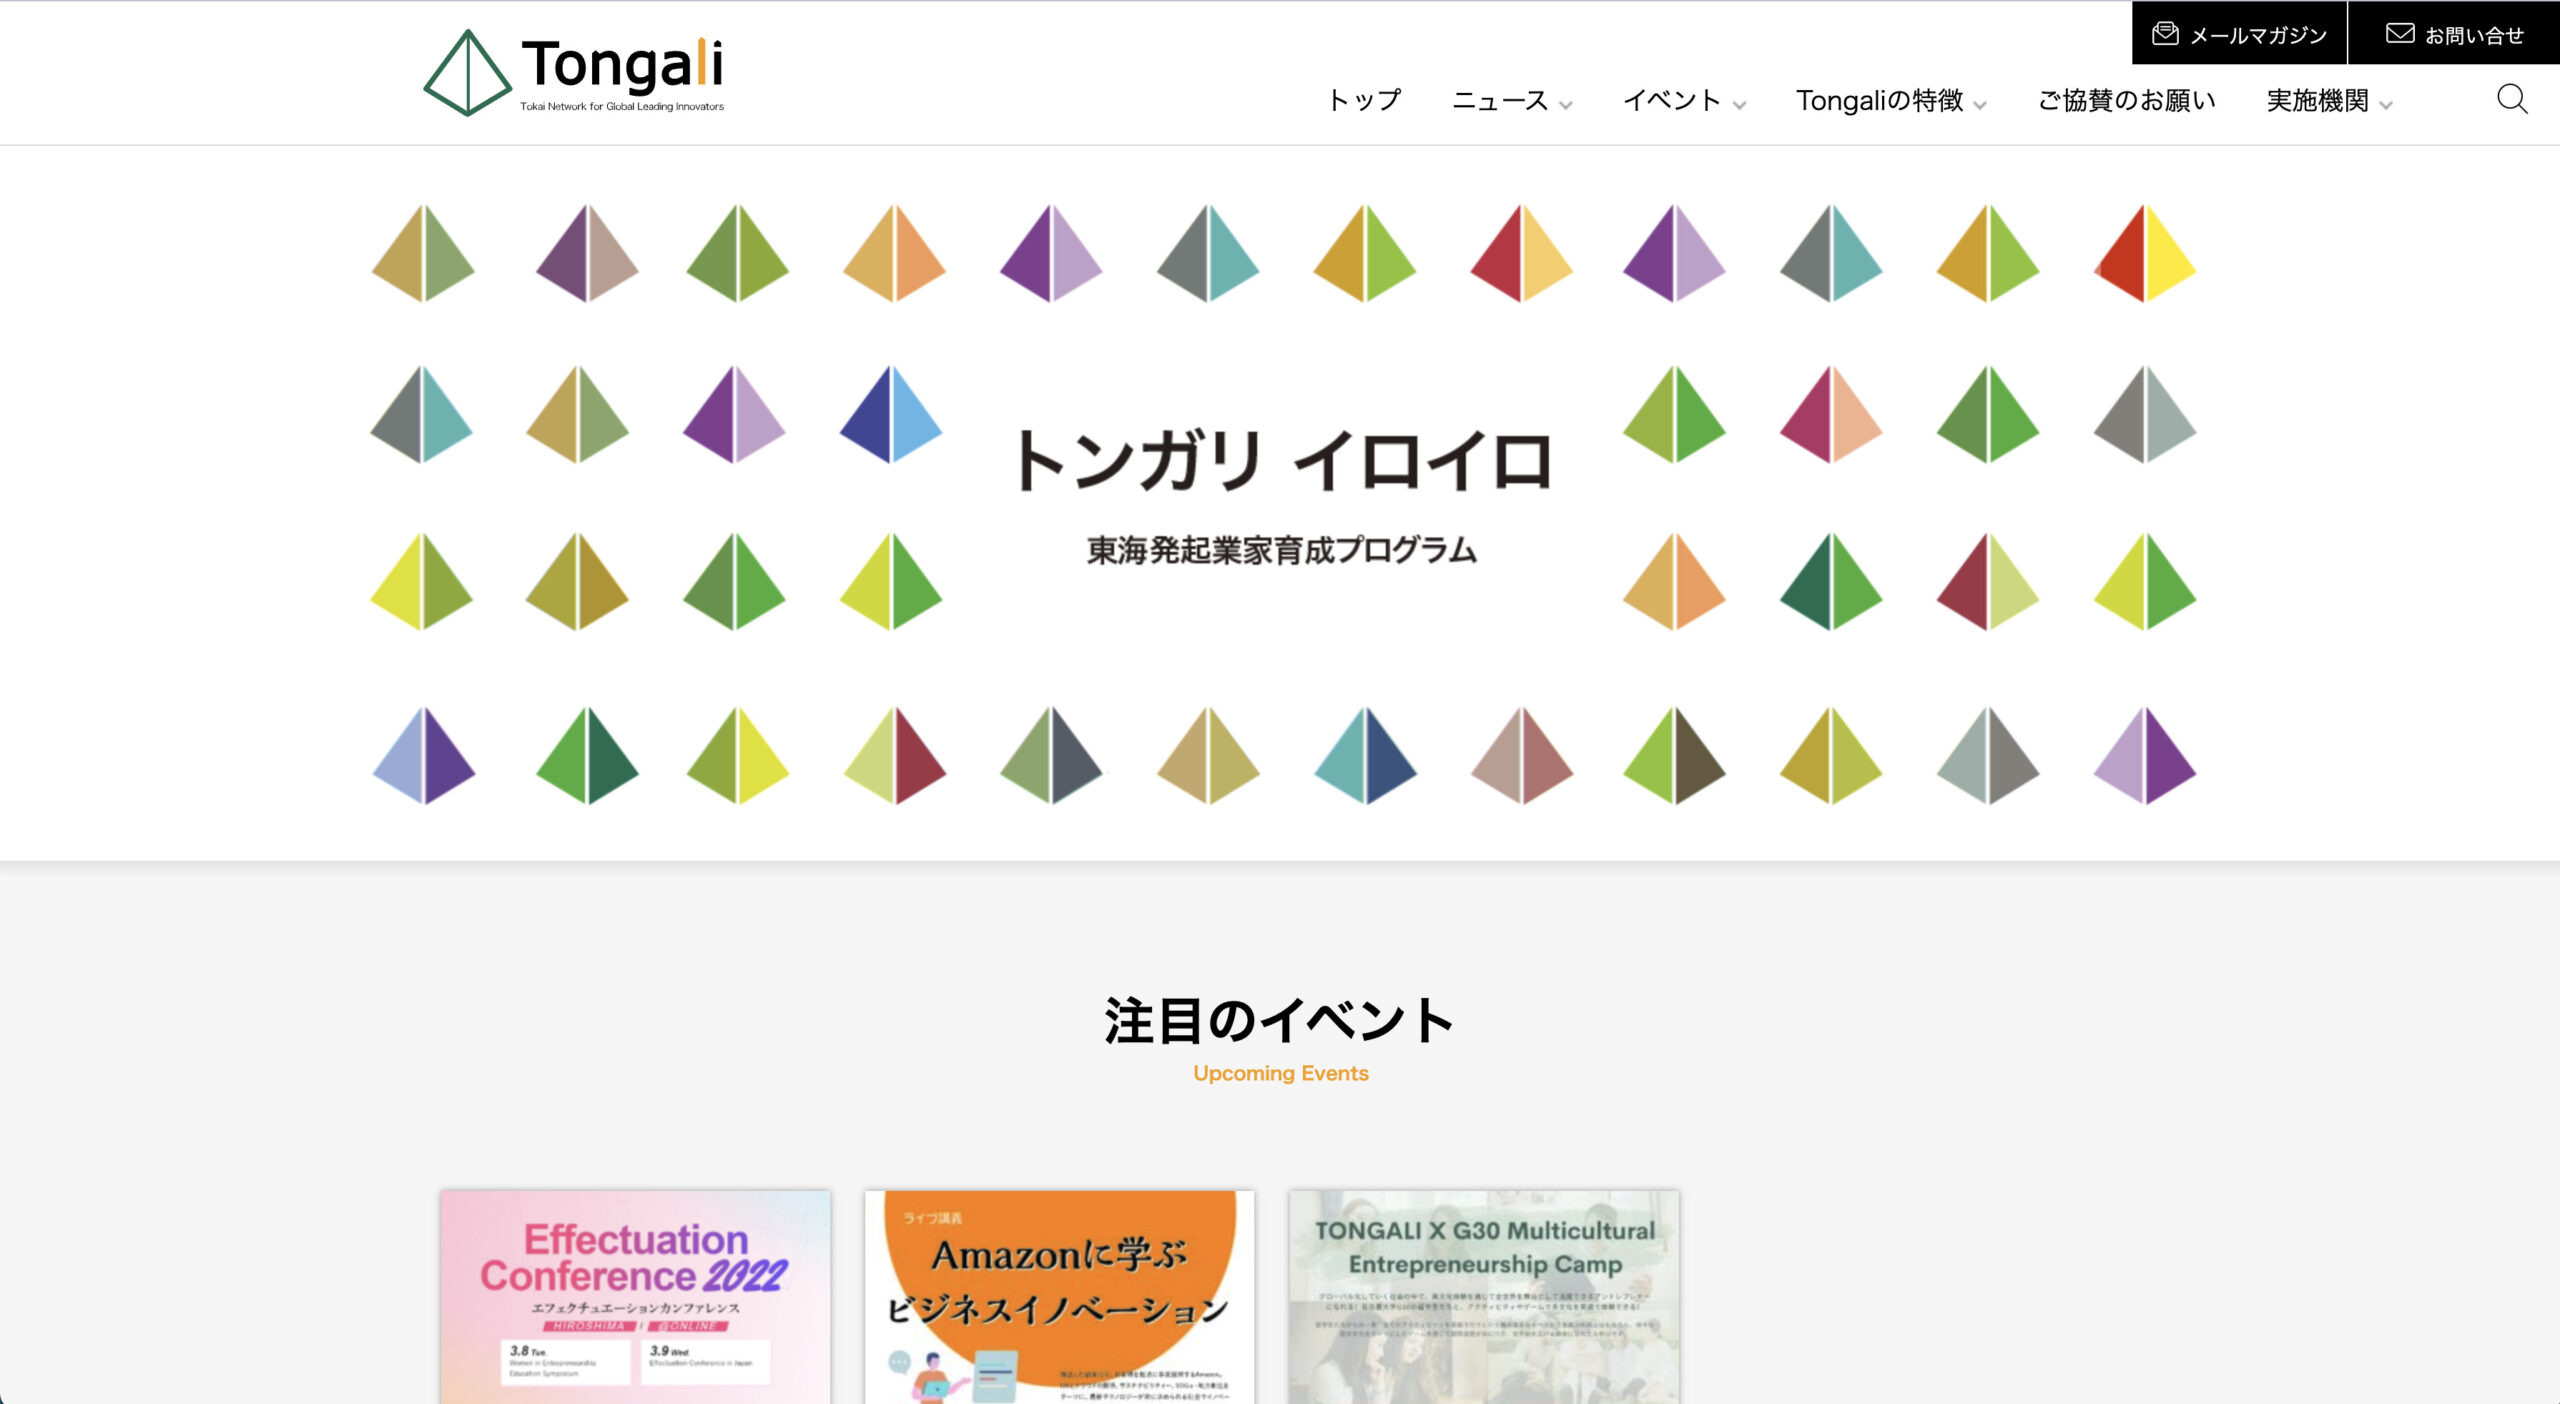2560x1404 pixels.
Task: Click the メールマガジン button
Action: coord(2239,33)
